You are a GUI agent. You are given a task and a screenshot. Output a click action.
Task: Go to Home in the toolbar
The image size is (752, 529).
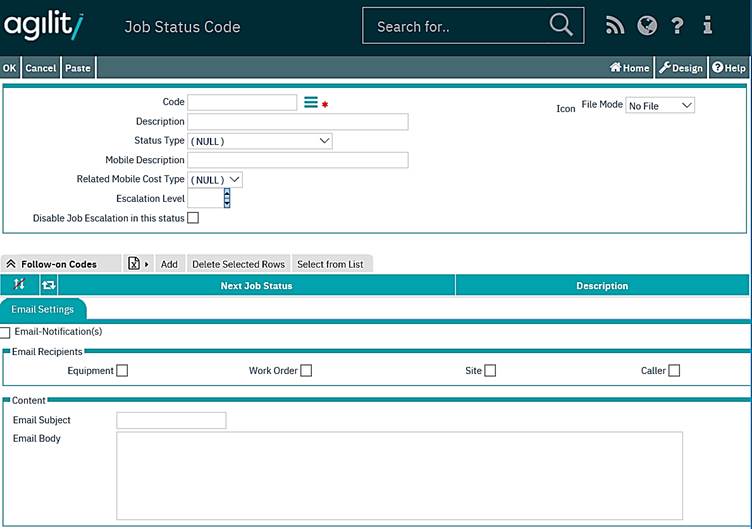[630, 68]
